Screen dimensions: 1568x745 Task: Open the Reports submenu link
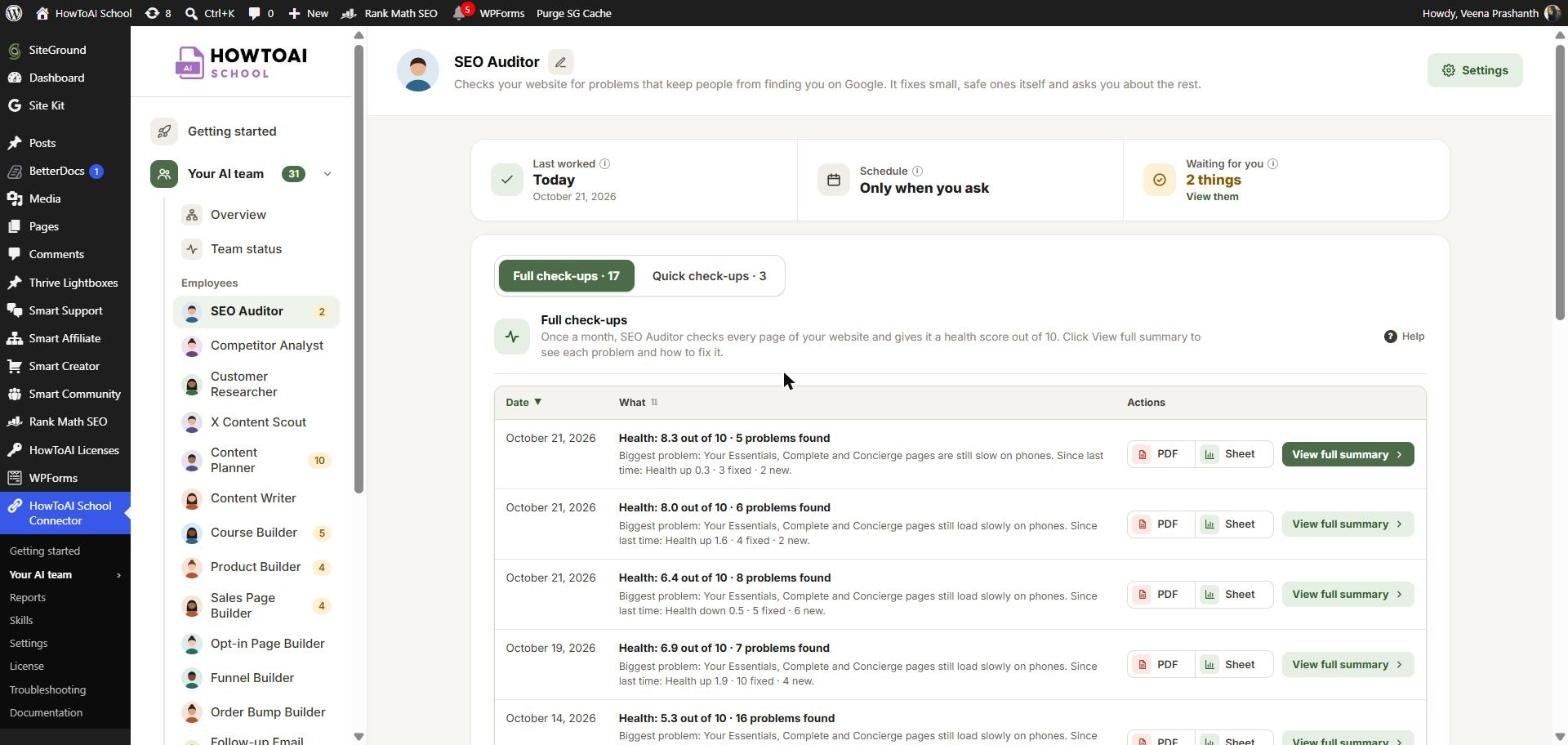pos(27,598)
